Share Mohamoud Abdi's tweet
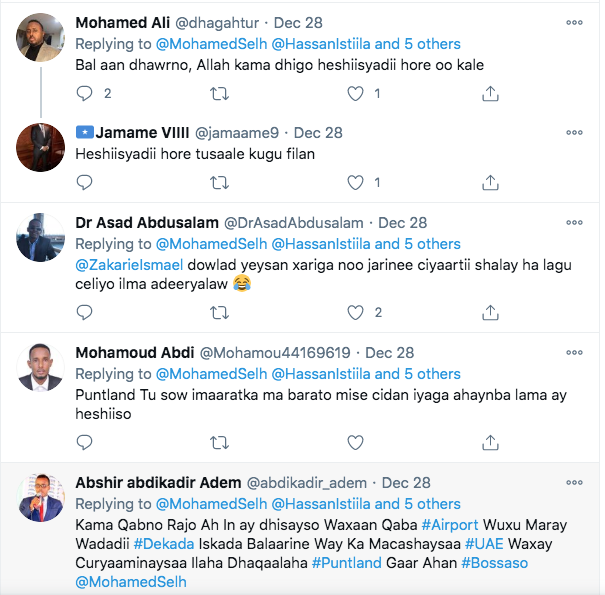The image size is (605, 595). (490, 443)
